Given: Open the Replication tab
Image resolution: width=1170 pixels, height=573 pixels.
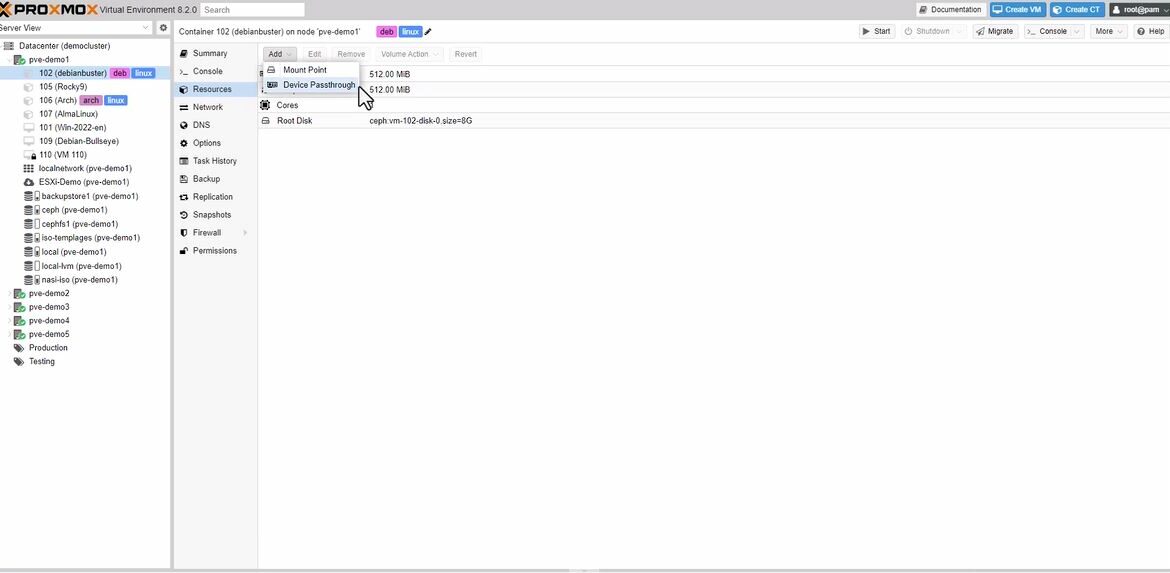Looking at the screenshot, I should 215,197.
